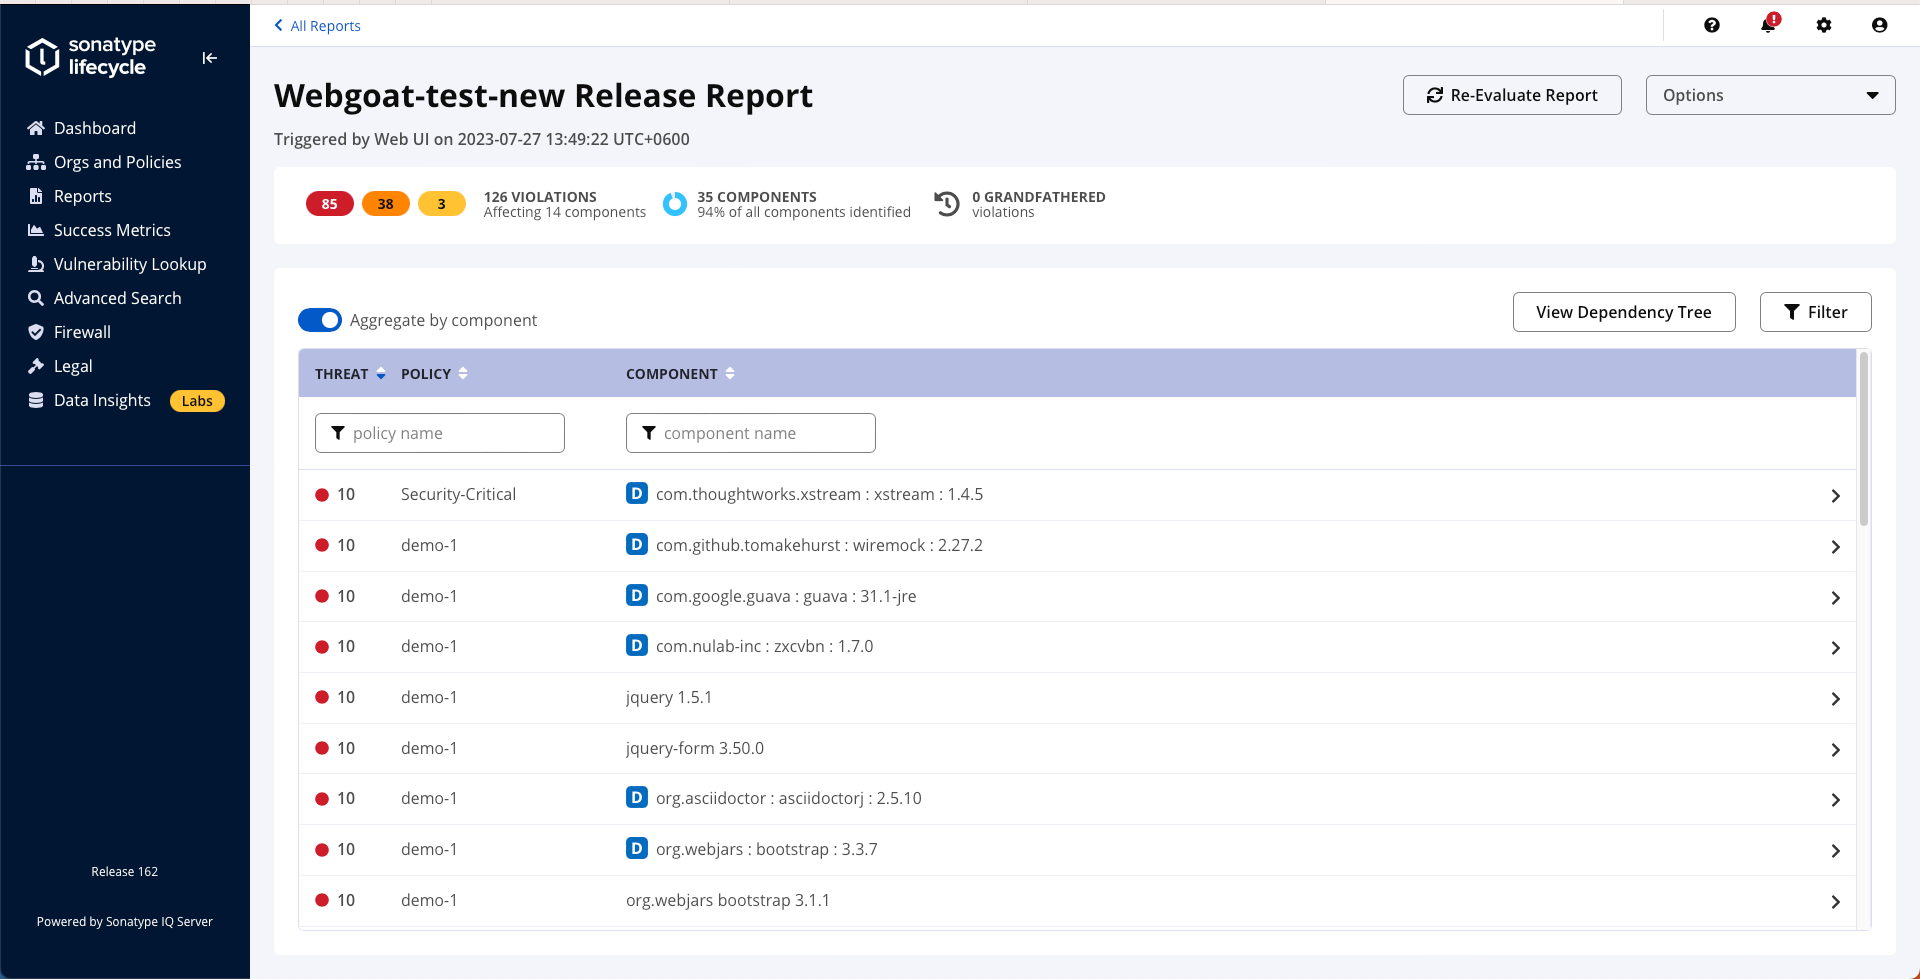Click the red 85 critical violations badge

click(x=329, y=204)
